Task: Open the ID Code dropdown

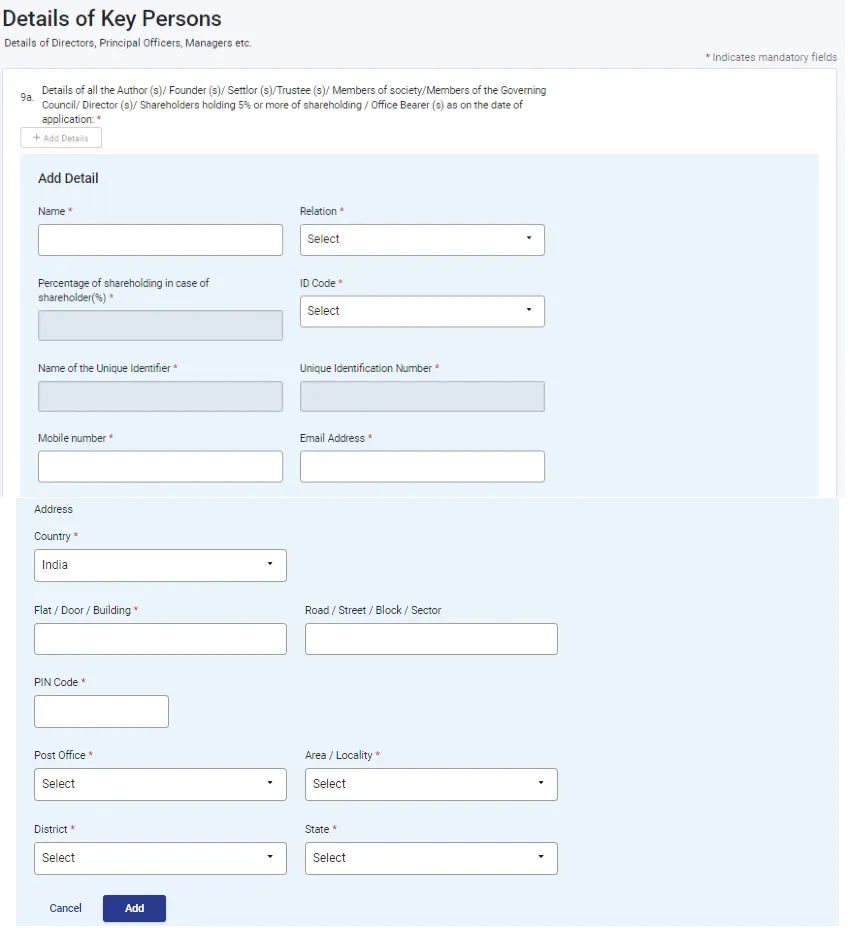Action: click(422, 311)
